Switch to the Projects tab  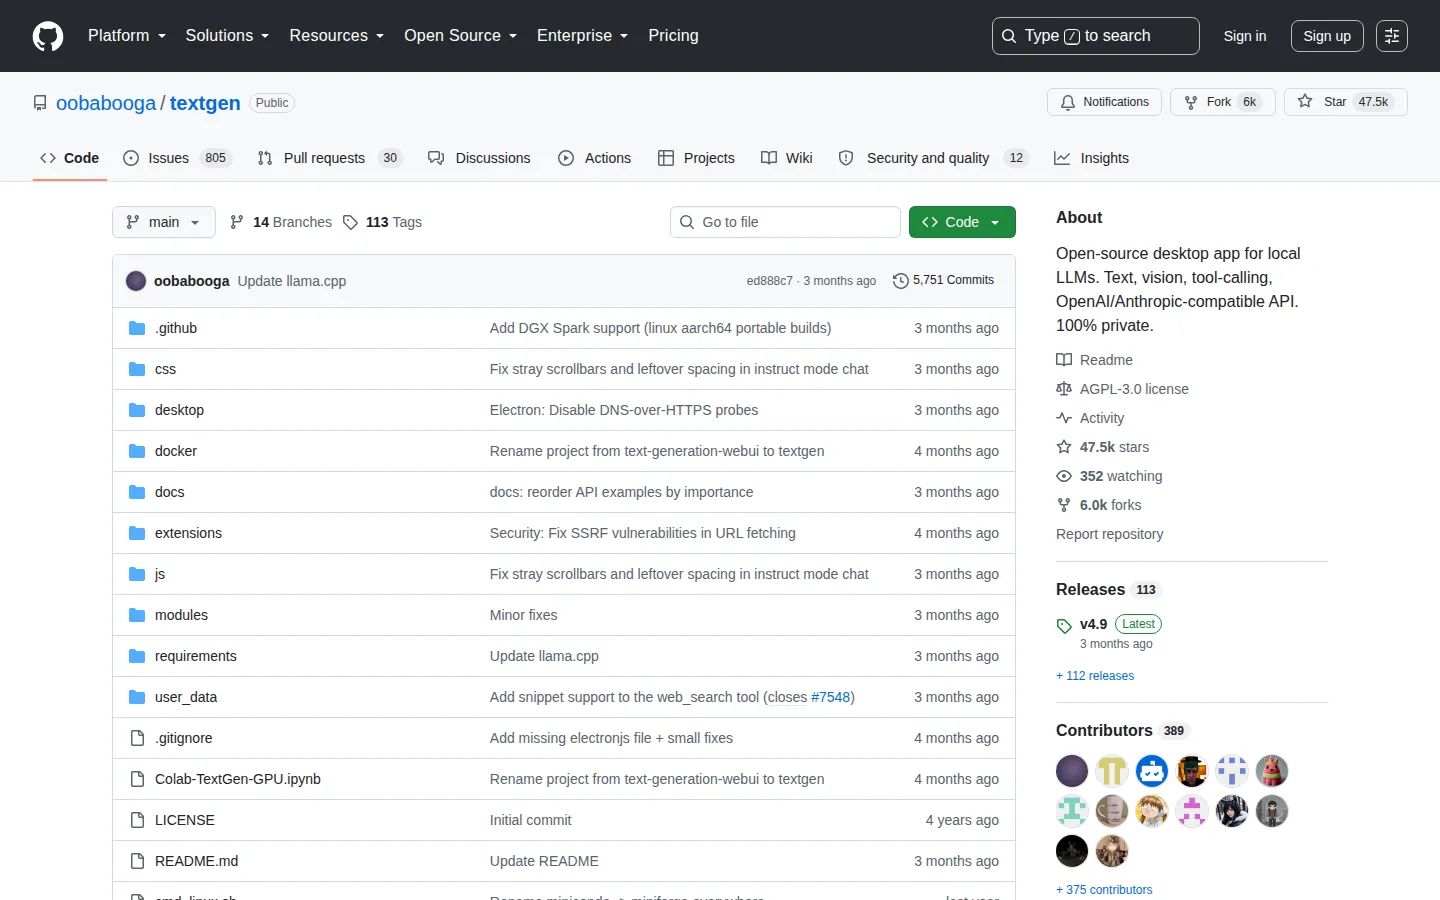[696, 158]
